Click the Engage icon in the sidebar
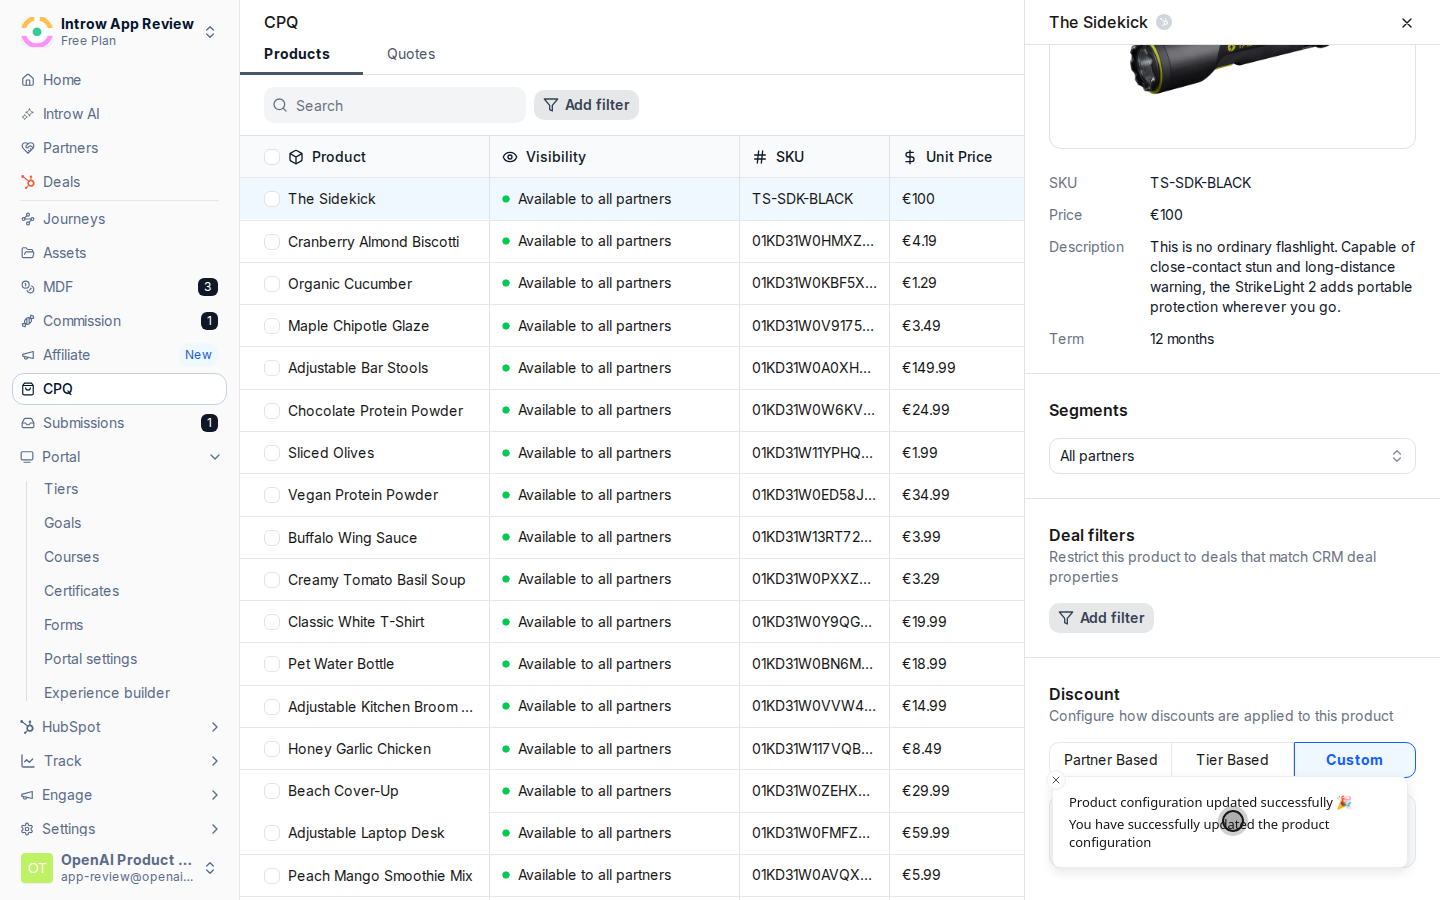 [28, 795]
